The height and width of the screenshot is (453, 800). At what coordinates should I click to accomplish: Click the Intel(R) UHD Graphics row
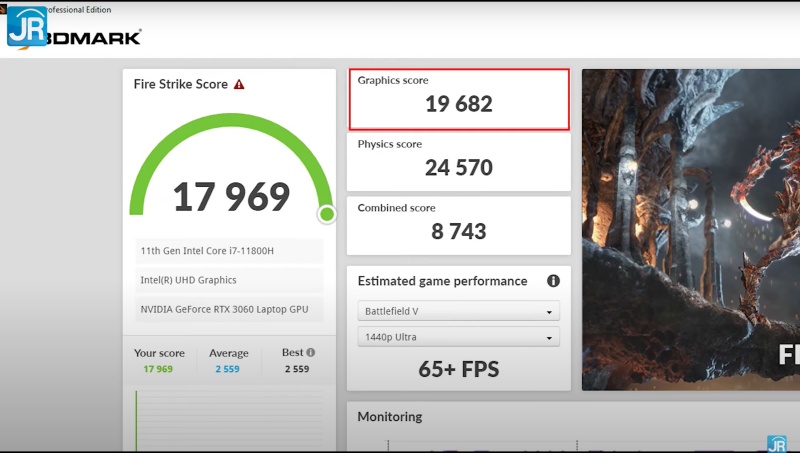[229, 280]
